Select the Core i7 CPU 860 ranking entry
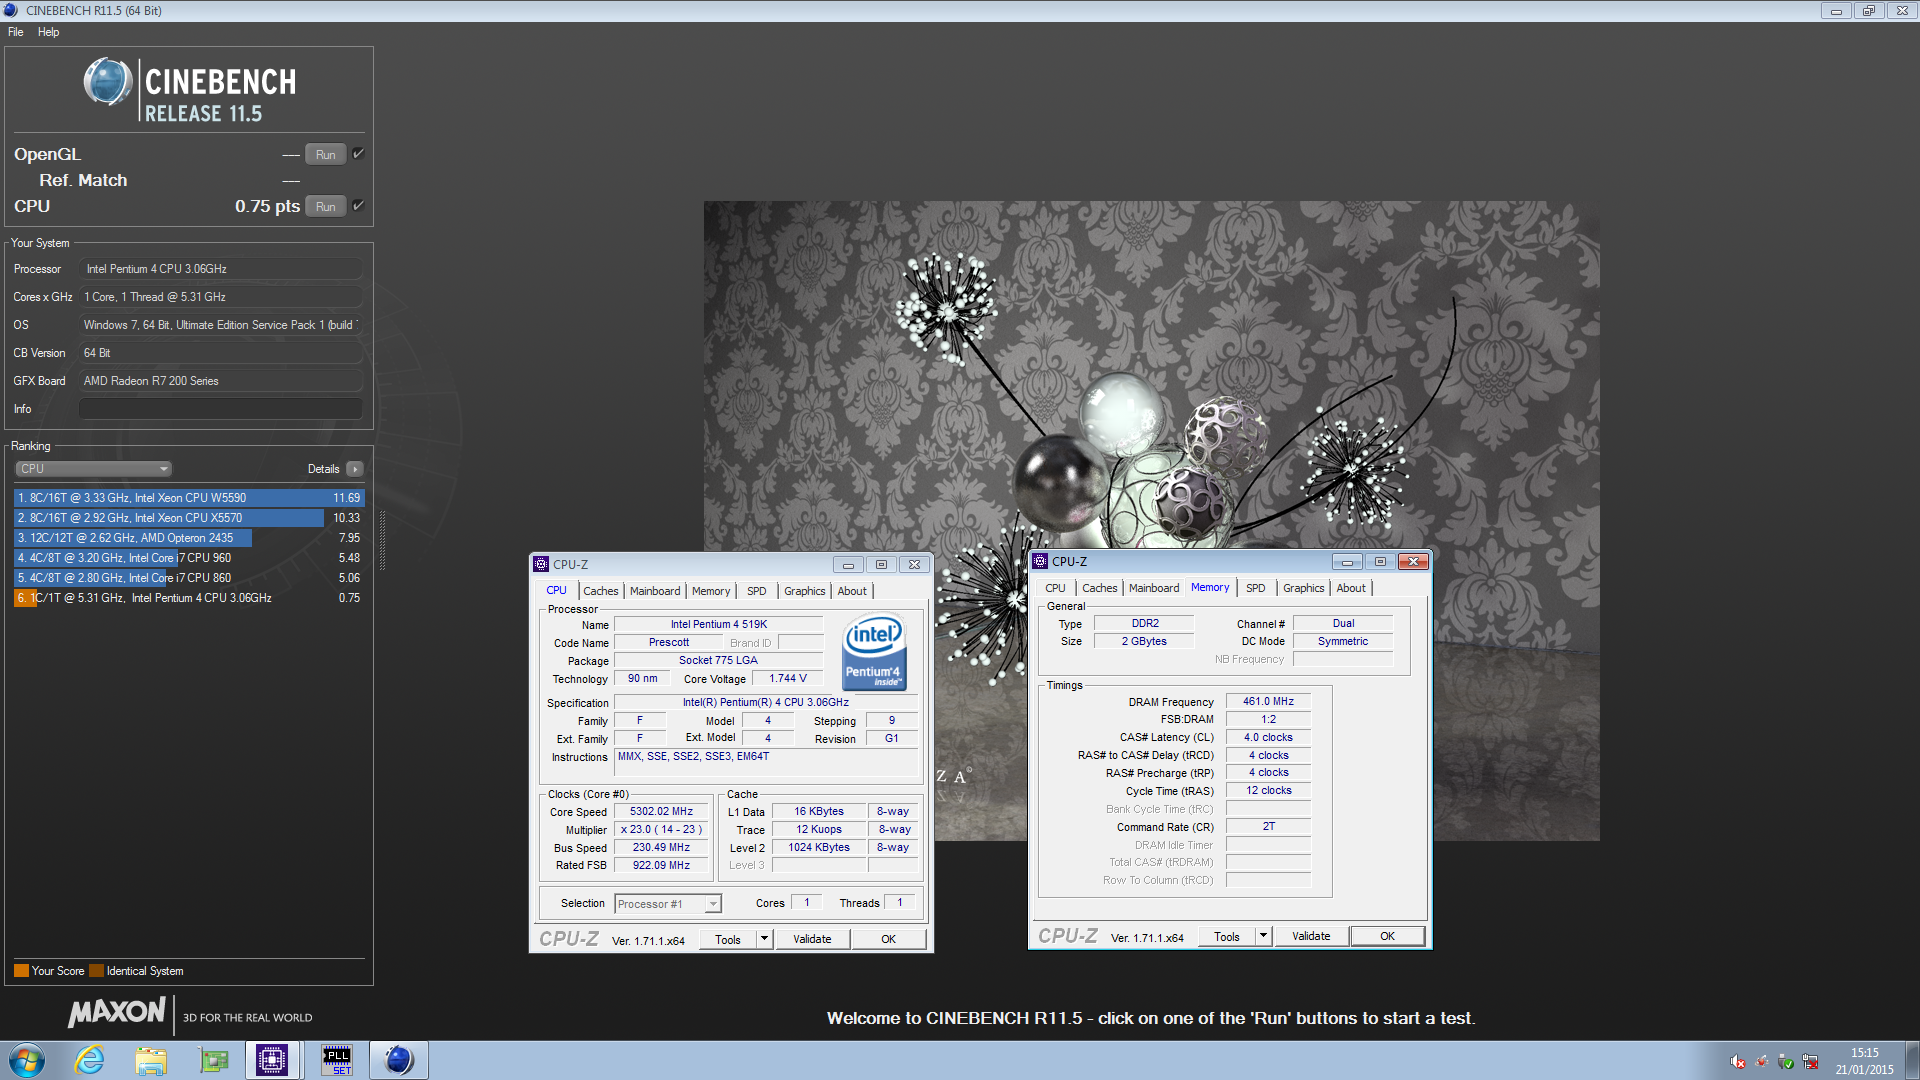 (189, 578)
